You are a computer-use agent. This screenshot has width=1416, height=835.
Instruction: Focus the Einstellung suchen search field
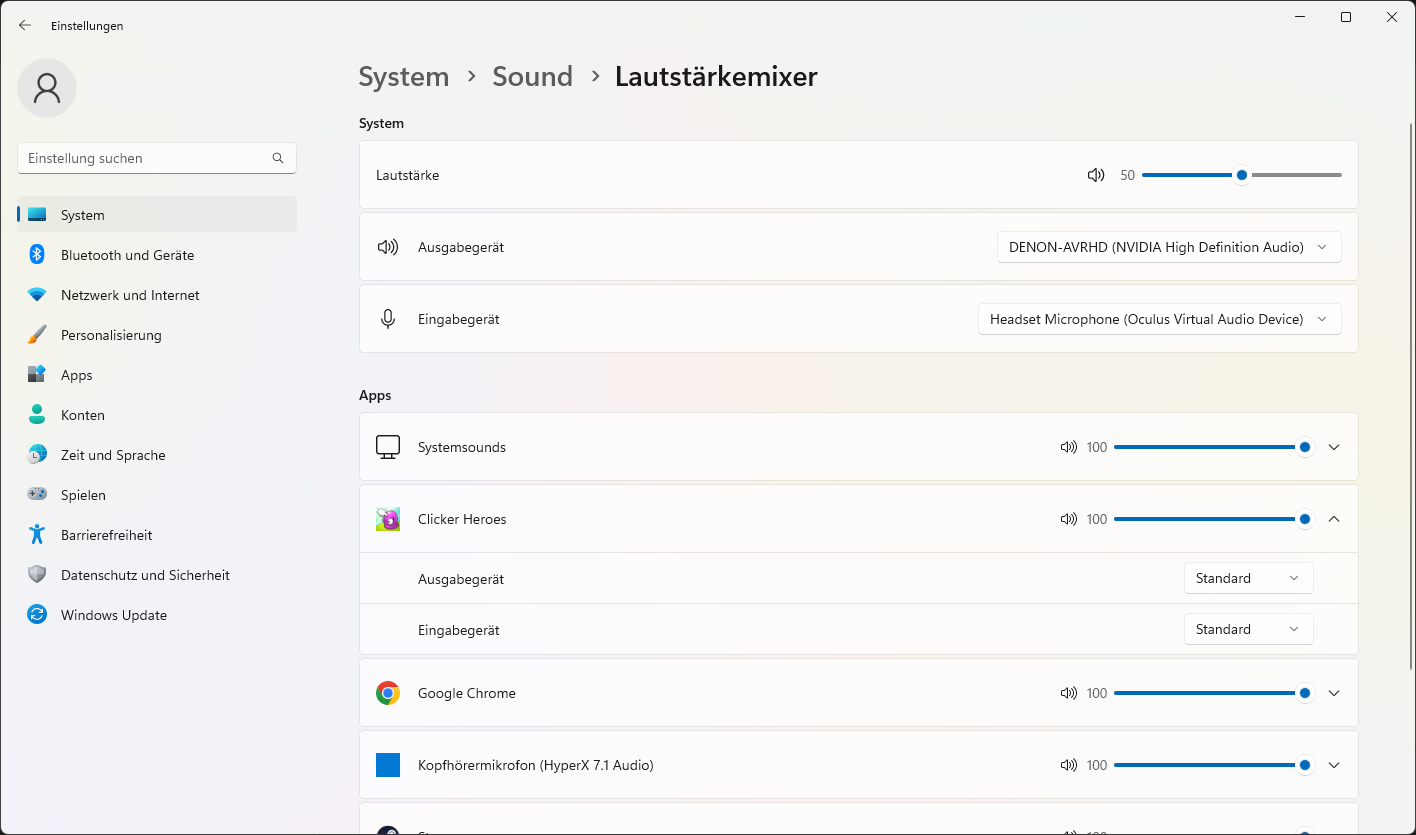[145, 158]
